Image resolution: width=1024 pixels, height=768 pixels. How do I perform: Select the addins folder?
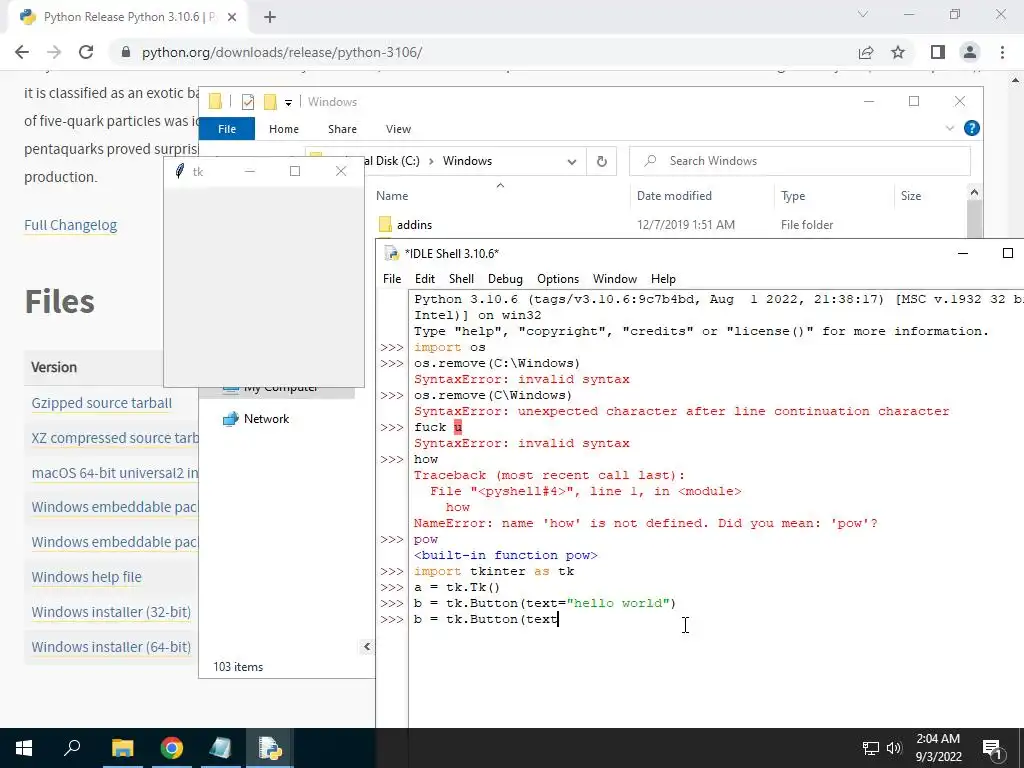[414, 225]
